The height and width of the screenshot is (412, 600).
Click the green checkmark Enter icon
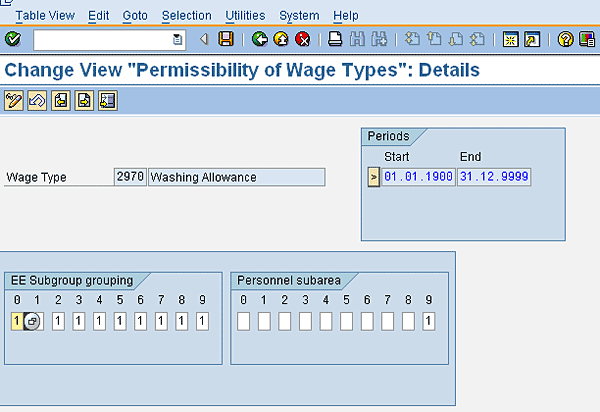coord(13,39)
